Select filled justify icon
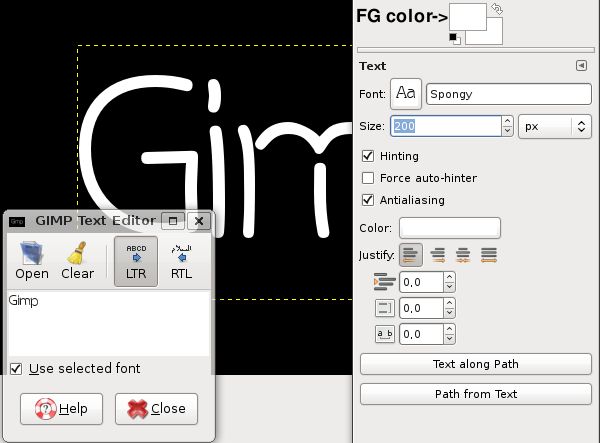 489,255
